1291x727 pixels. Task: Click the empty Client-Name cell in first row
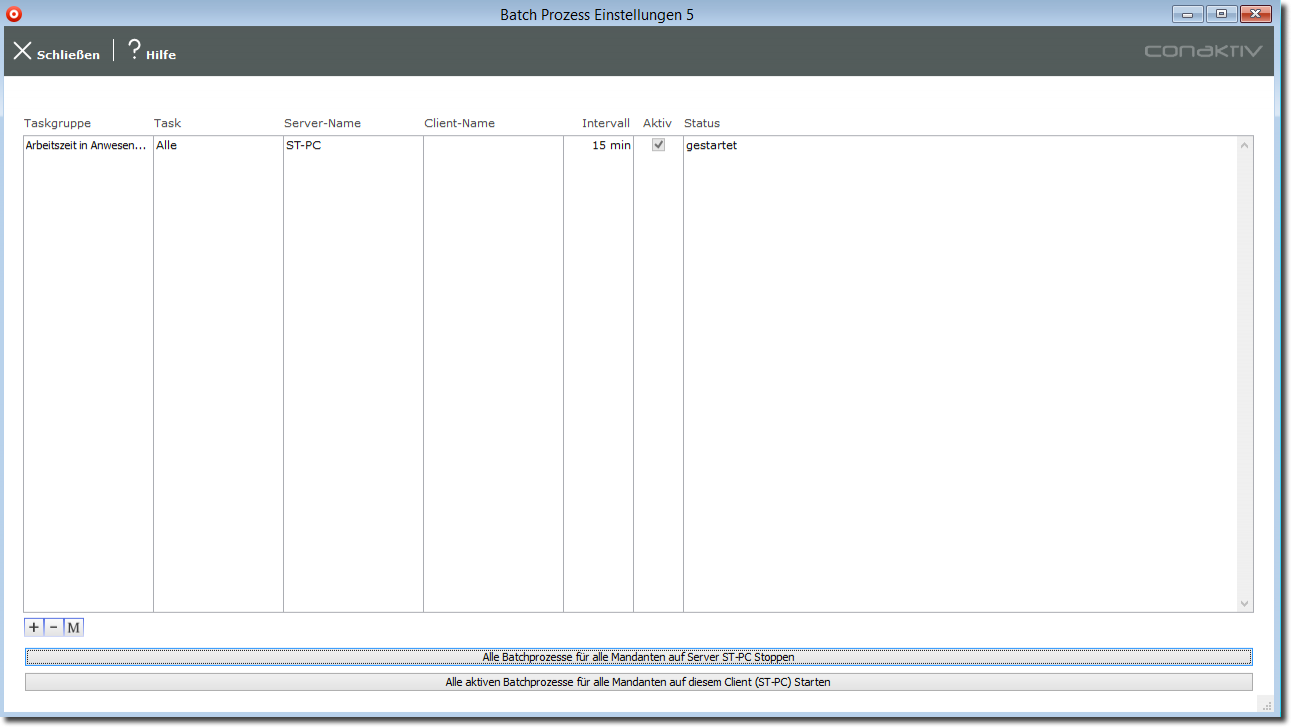[x=492, y=146]
